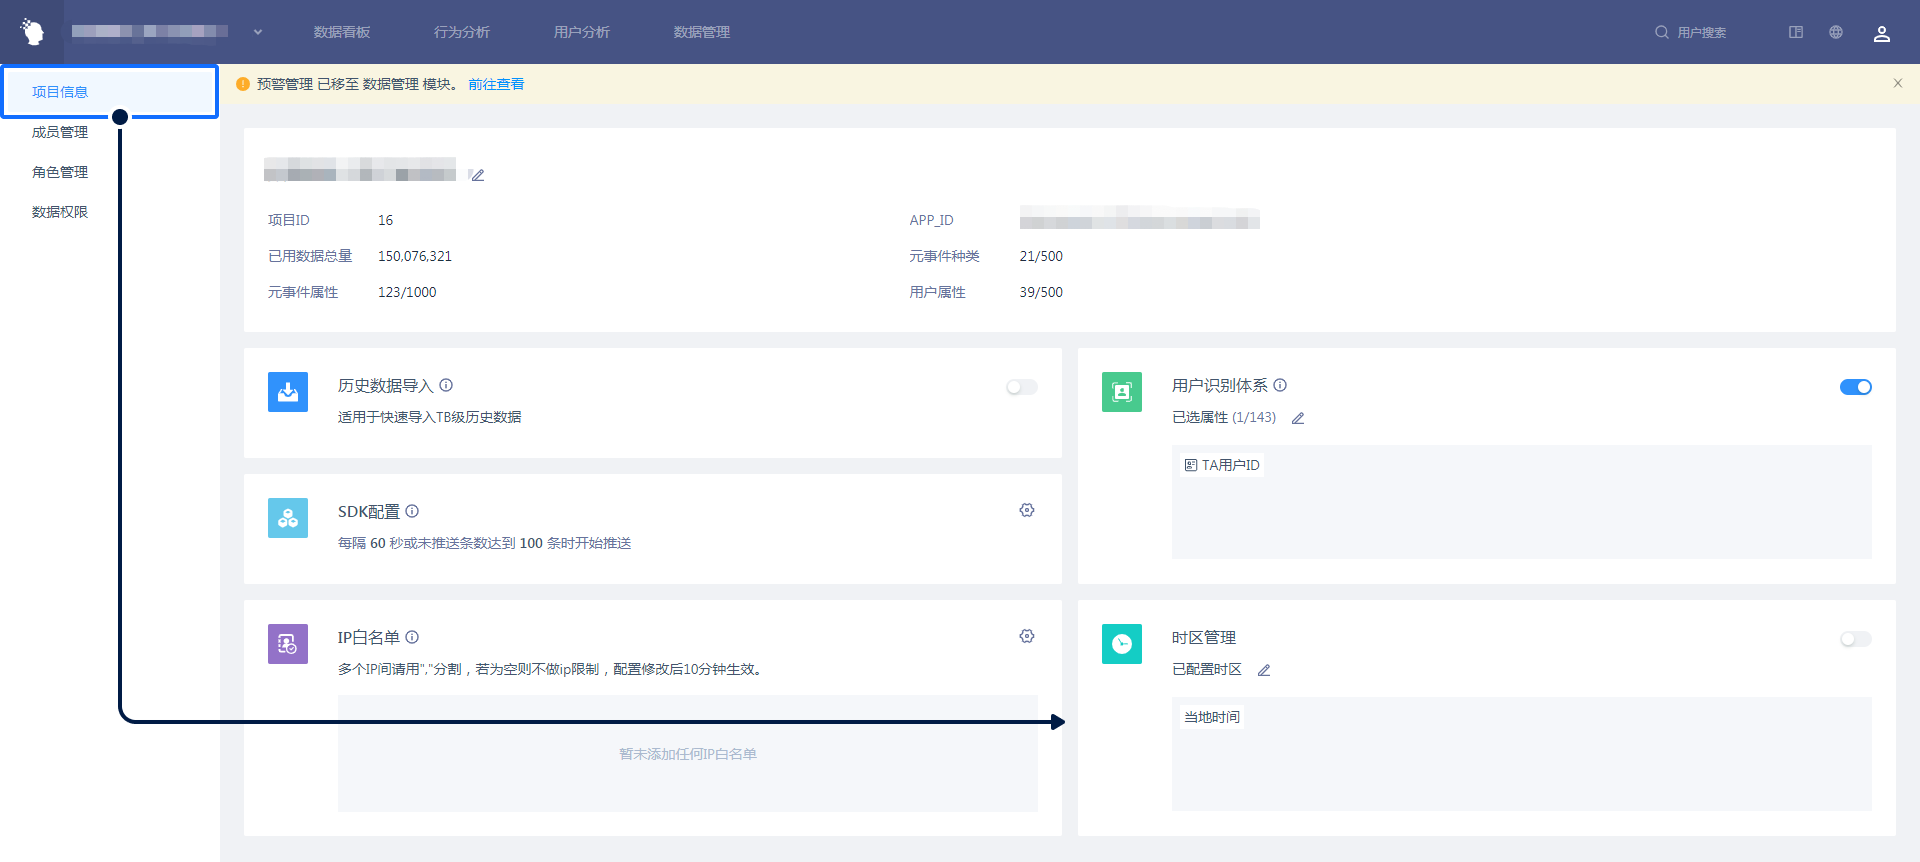Click the info icon next to 历史数据导入

point(446,385)
